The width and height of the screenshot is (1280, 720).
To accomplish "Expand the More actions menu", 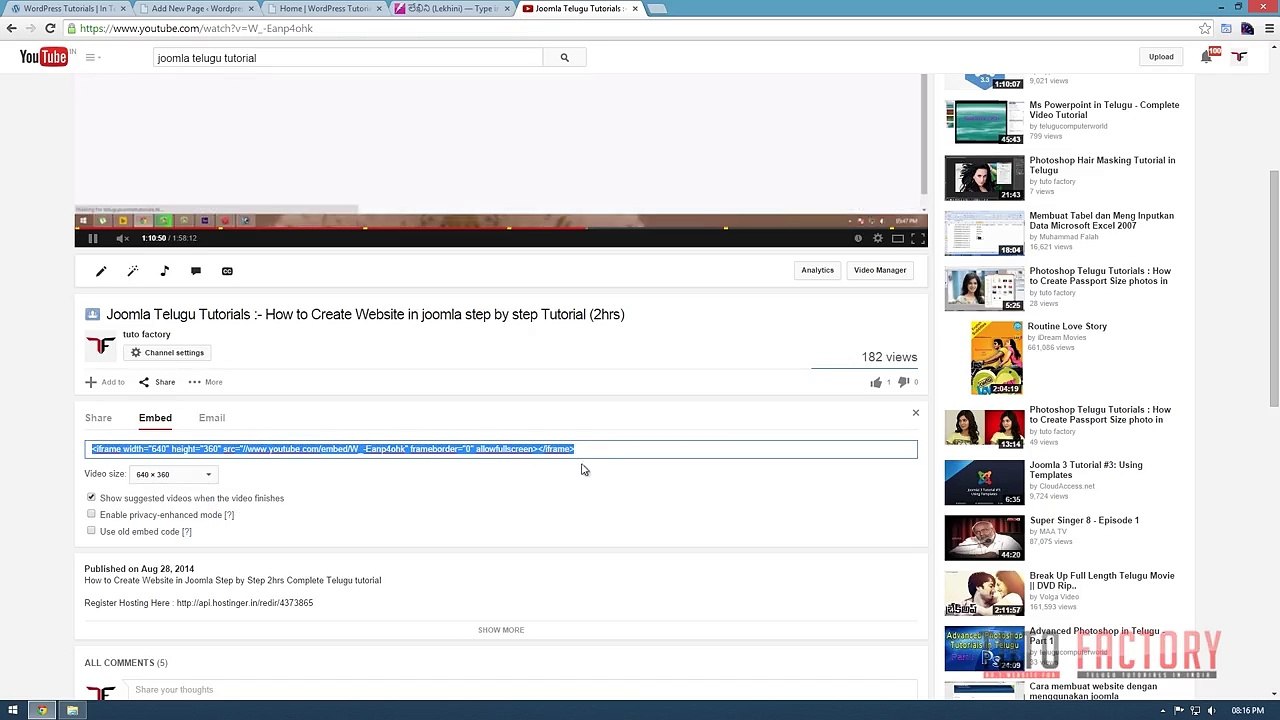I will pos(205,382).
